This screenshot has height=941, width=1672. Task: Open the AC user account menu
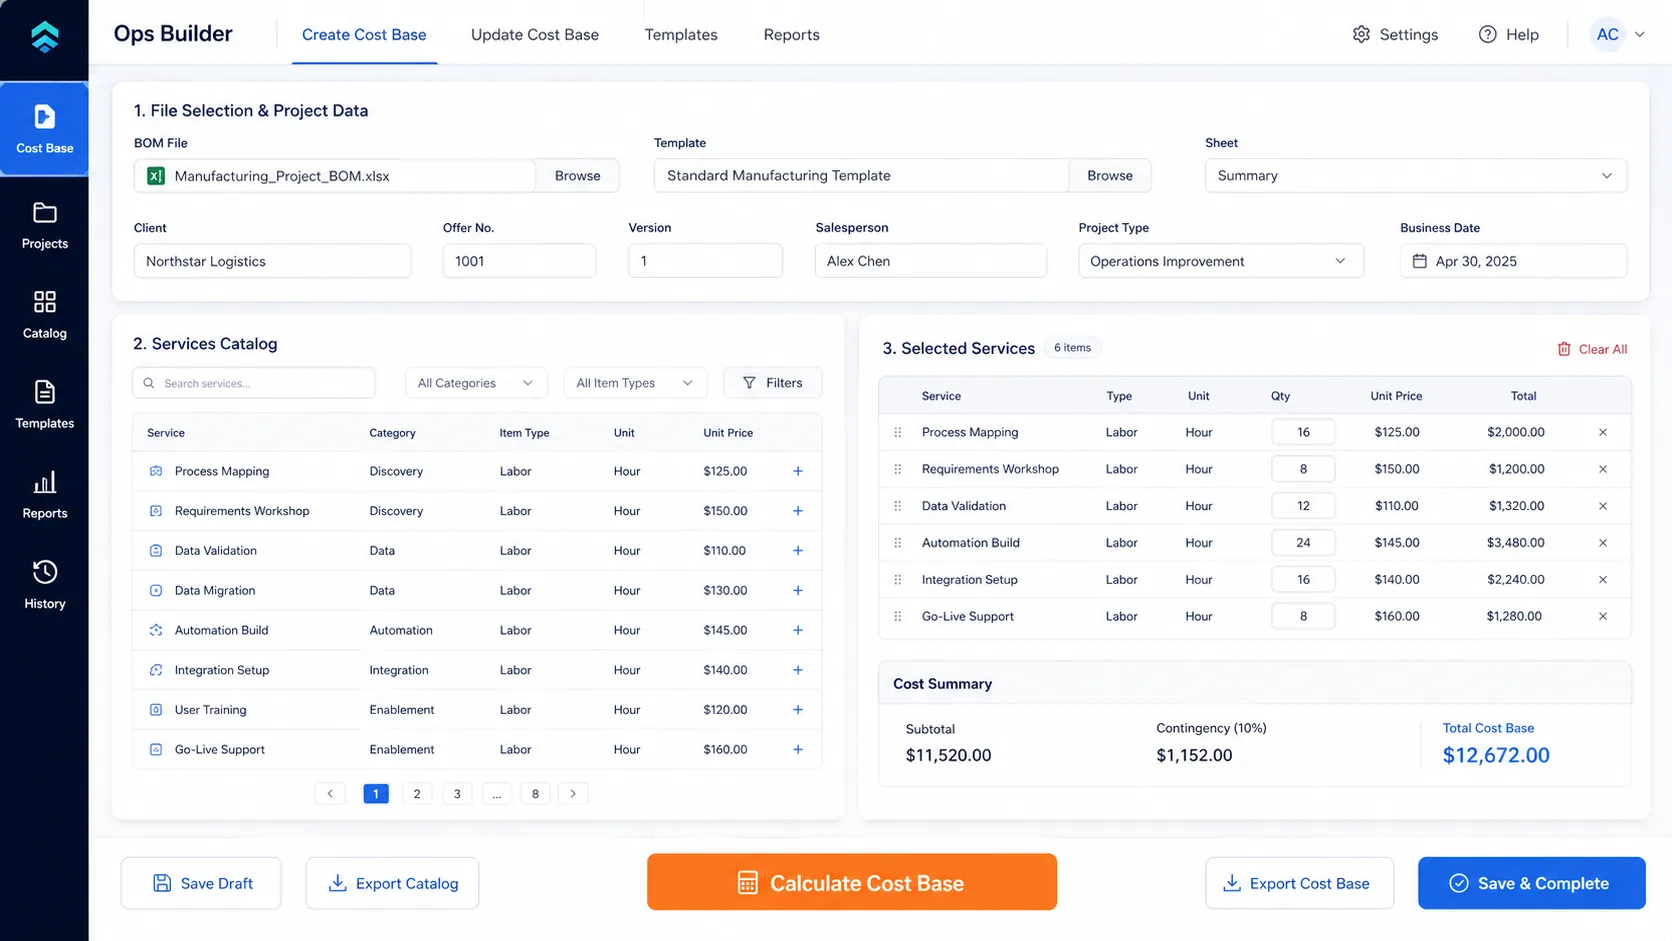click(1619, 34)
